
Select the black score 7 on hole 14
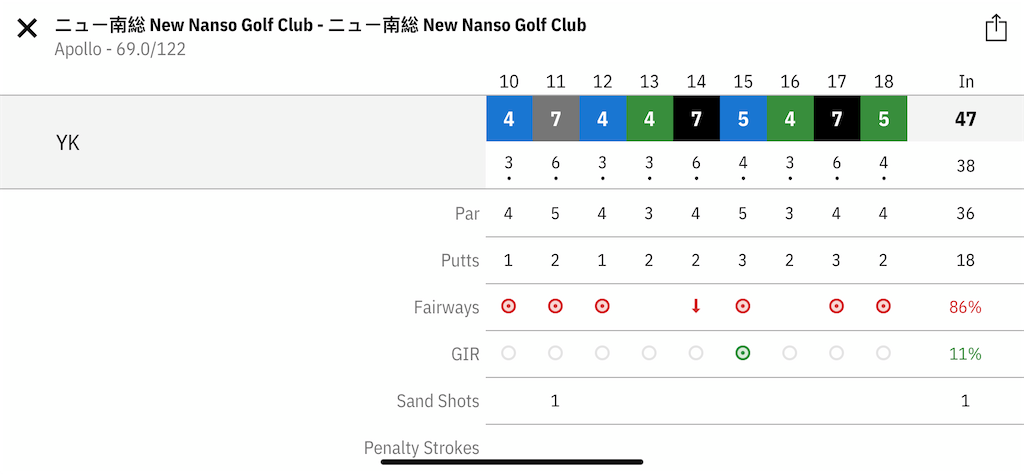pyautogui.click(x=696, y=118)
